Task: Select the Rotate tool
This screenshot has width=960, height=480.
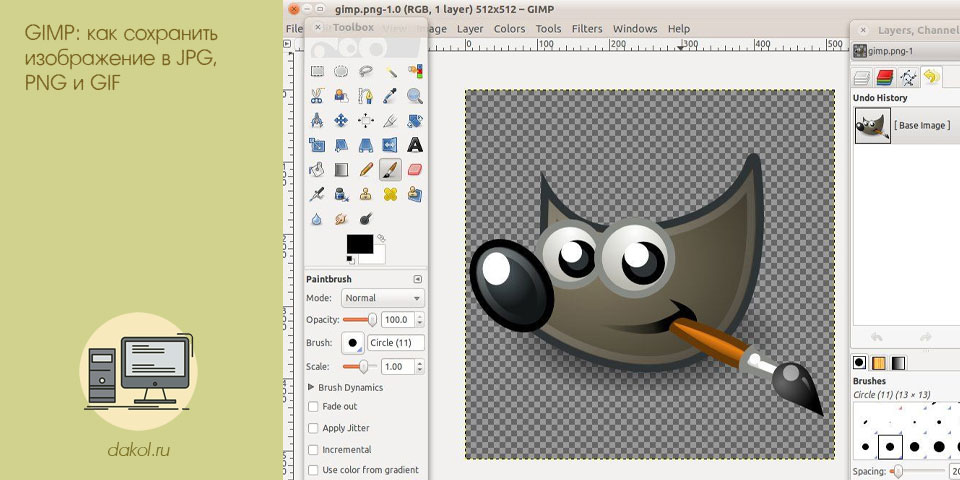Action: click(x=415, y=121)
